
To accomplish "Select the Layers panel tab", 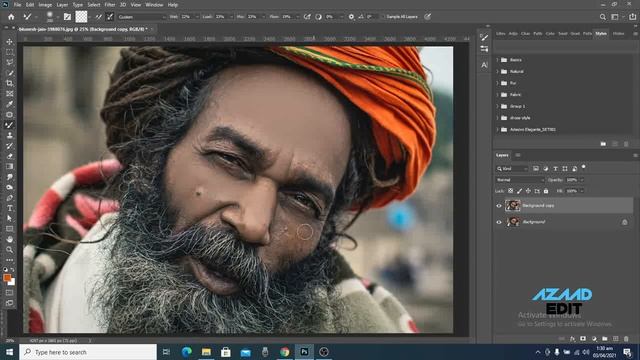I will point(502,155).
